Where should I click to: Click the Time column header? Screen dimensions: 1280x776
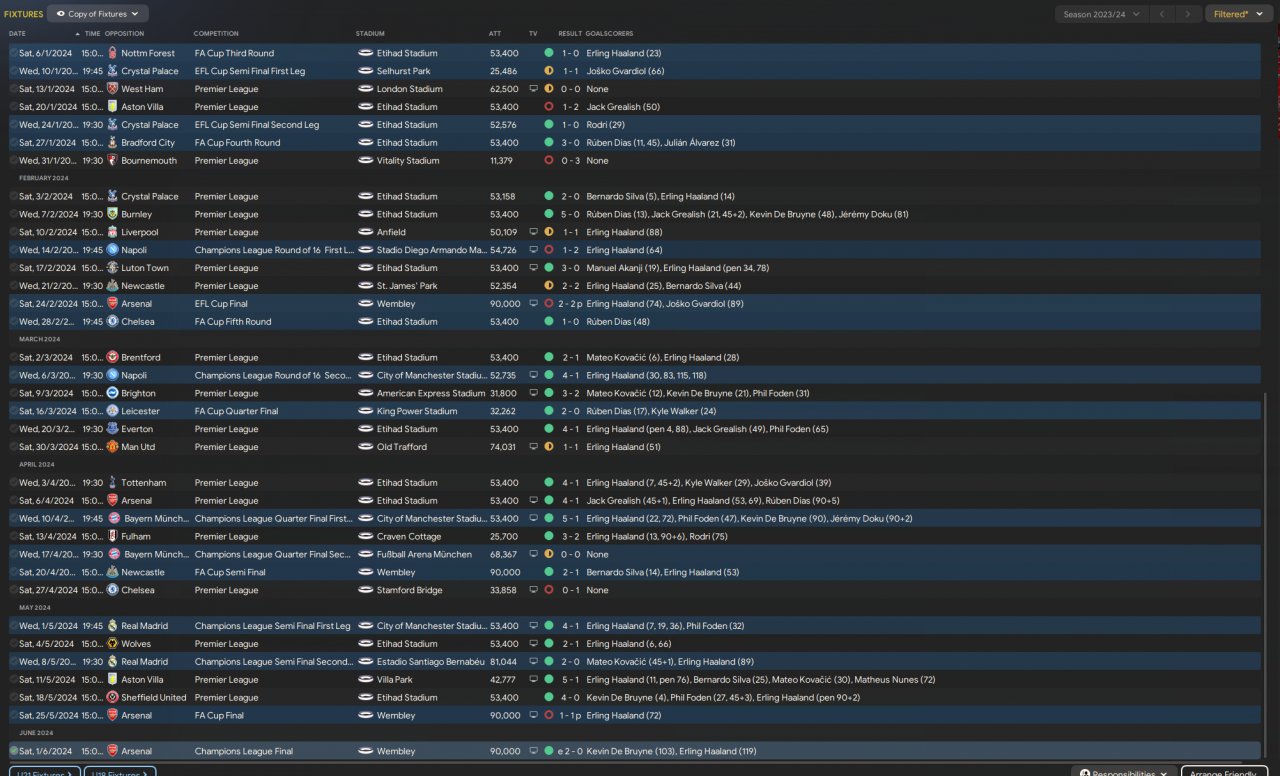tap(92, 34)
